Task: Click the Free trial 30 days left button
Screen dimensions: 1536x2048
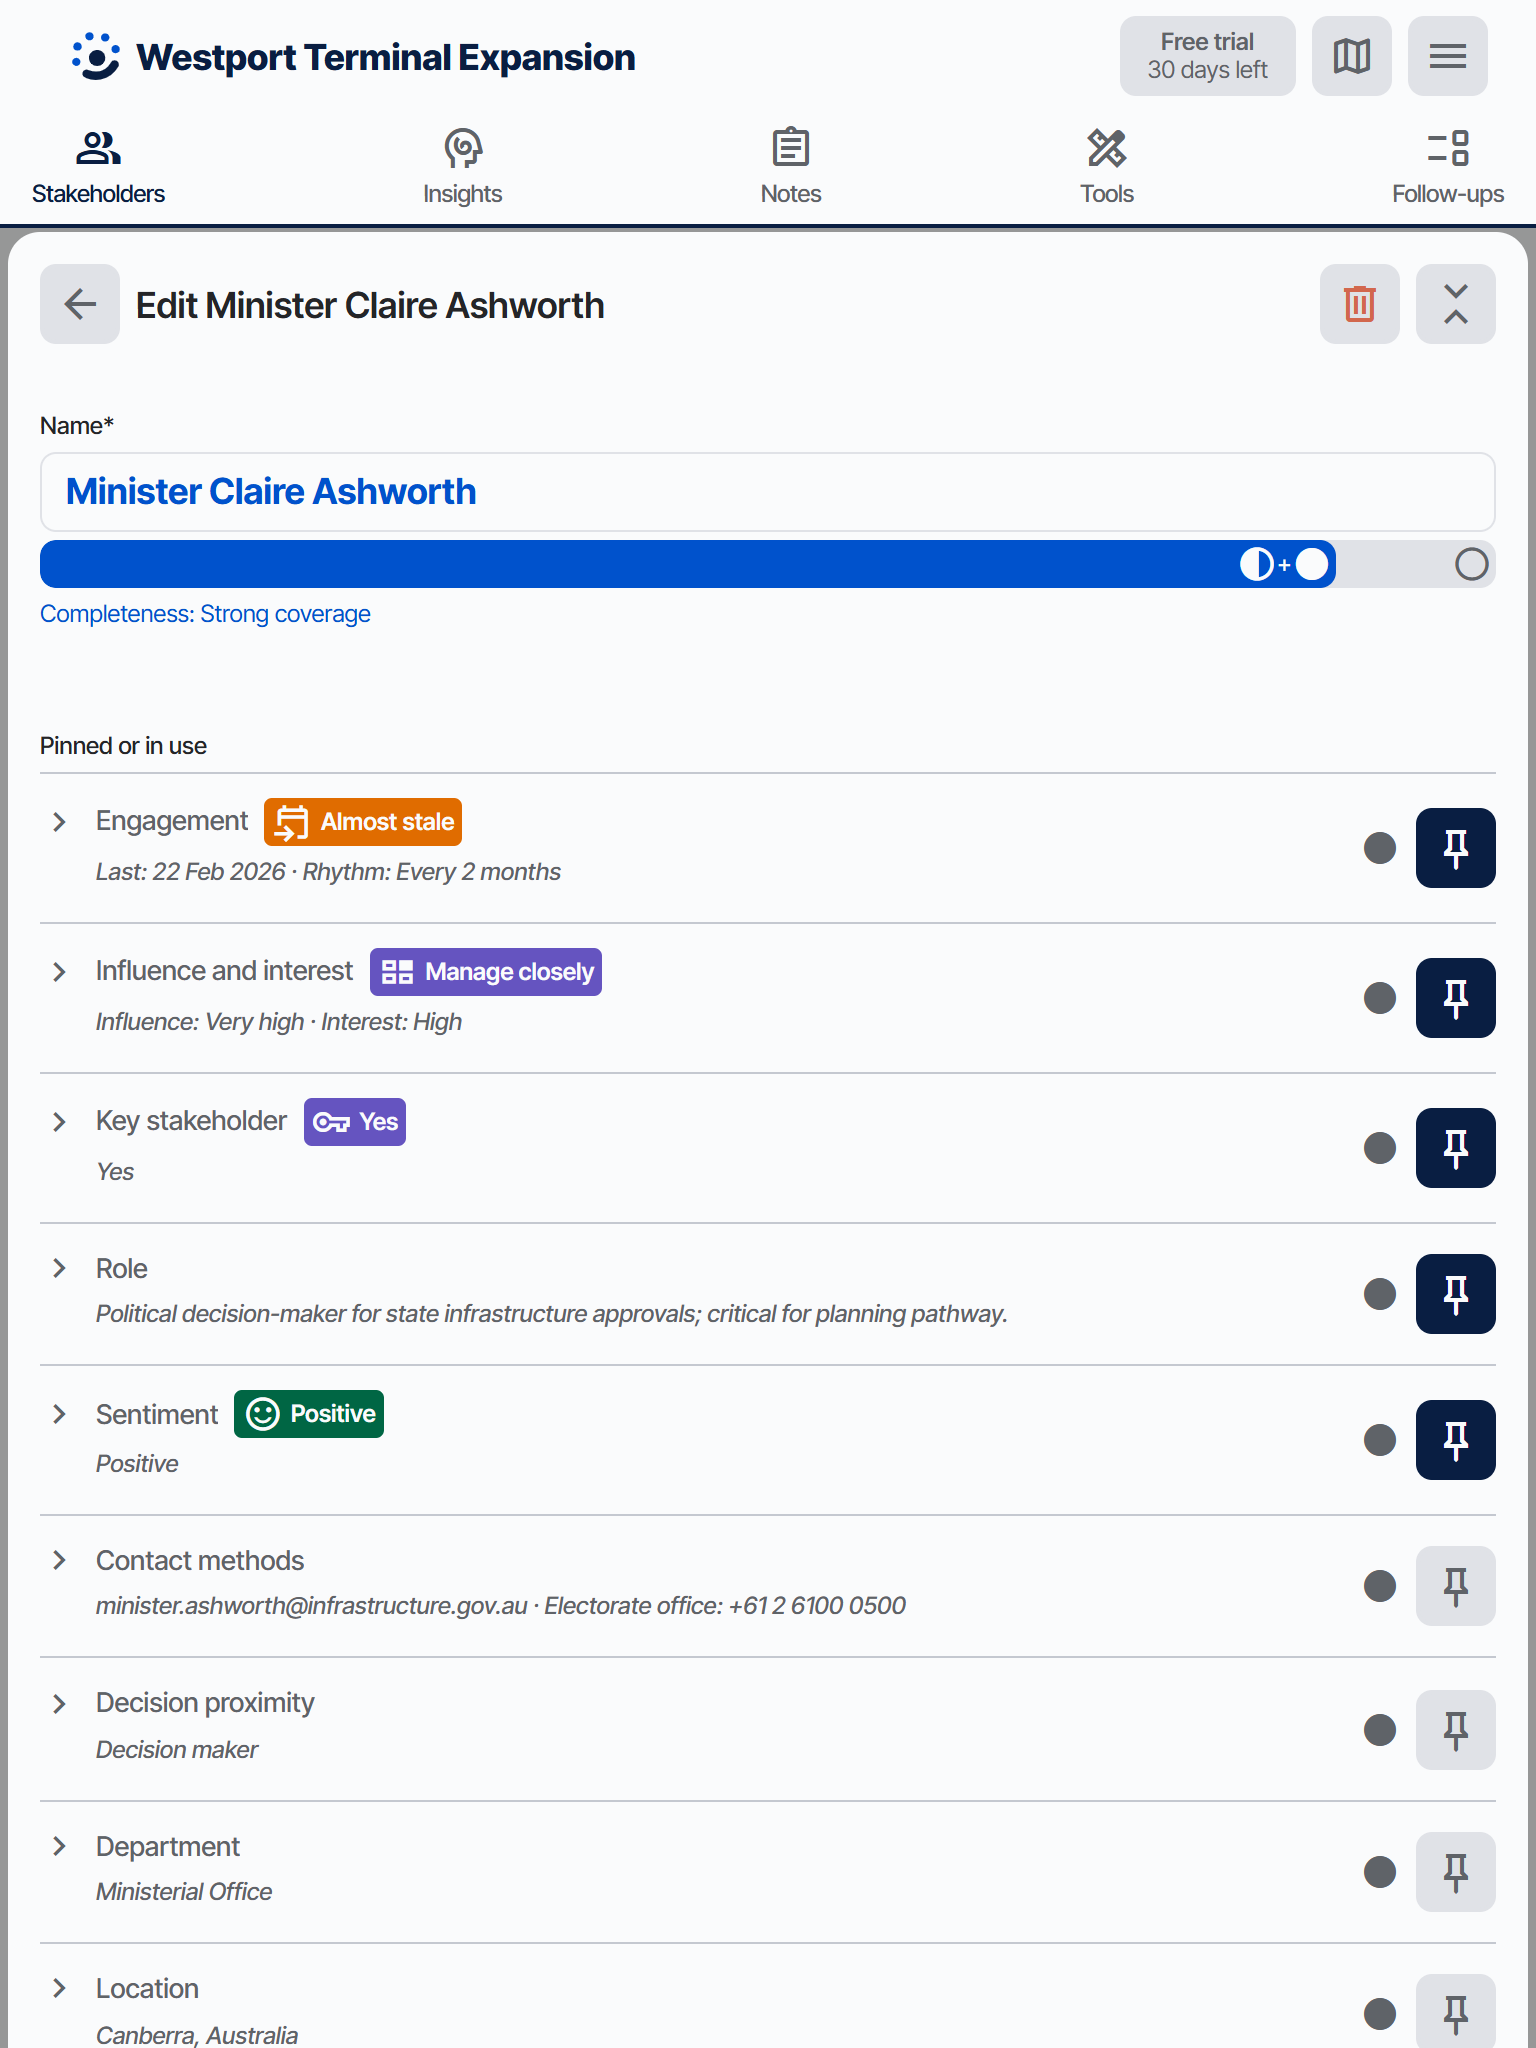Action: 1207,56
